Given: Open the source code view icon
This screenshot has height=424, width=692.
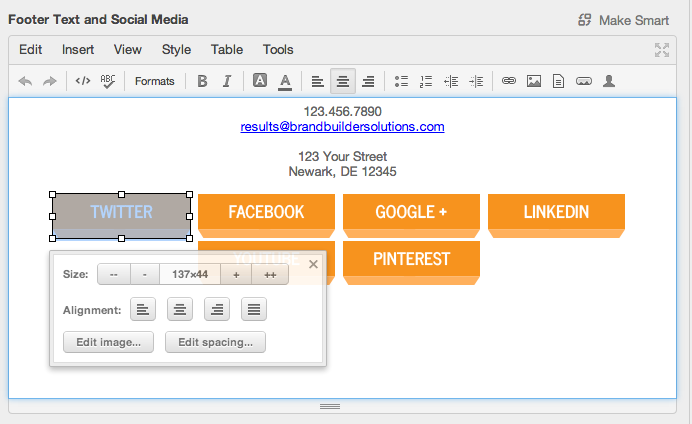Looking at the screenshot, I should pos(83,81).
